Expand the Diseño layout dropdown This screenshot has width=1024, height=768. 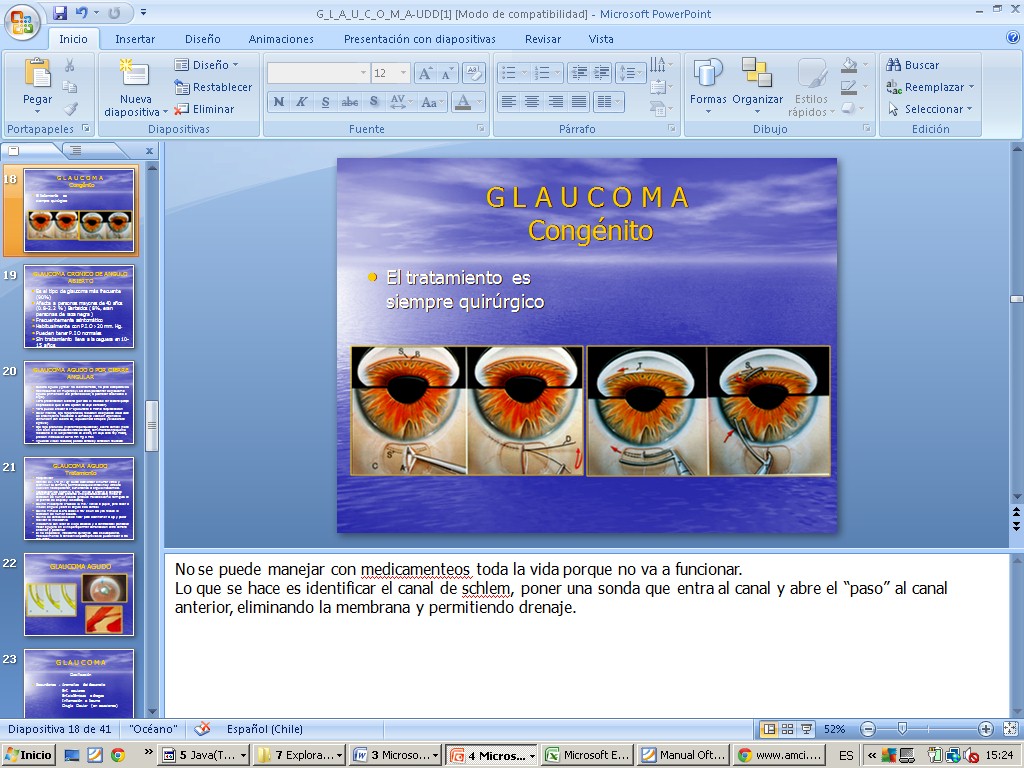207,65
